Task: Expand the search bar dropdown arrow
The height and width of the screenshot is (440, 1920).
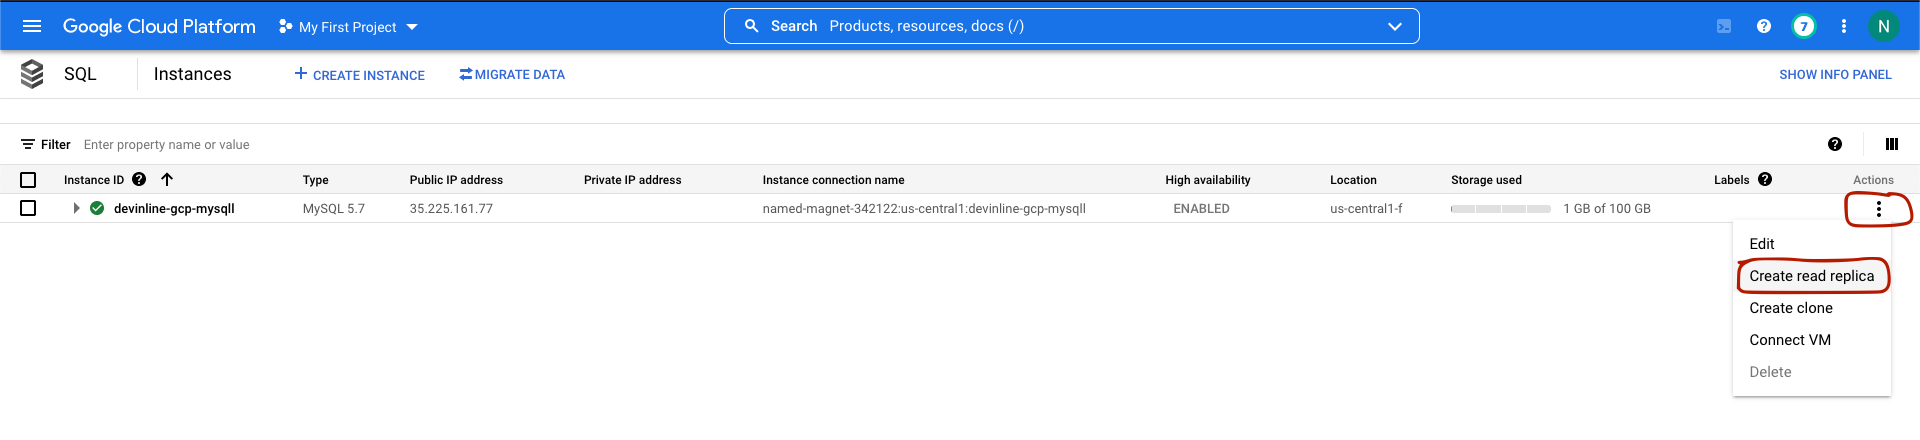Action: pos(1395,27)
